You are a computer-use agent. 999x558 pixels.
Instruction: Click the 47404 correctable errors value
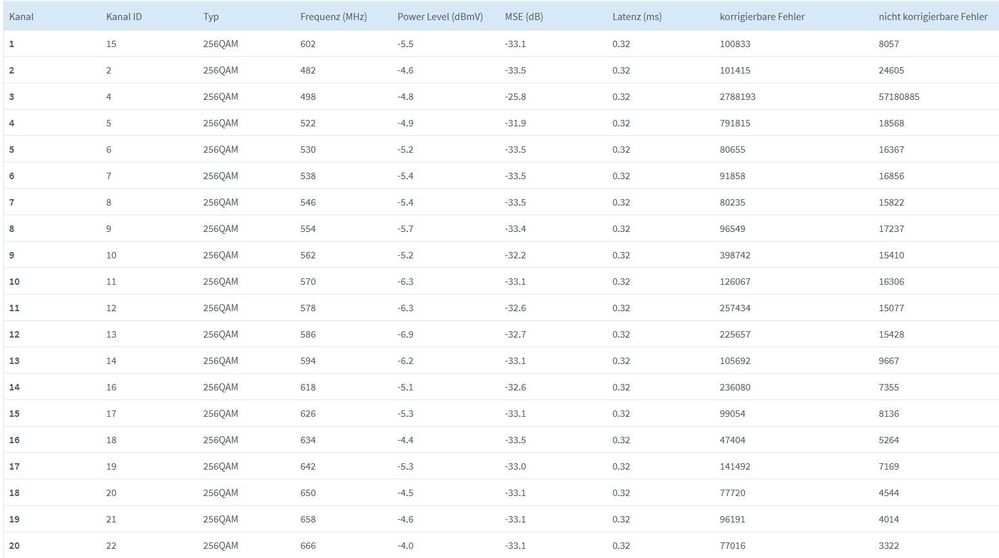pyautogui.click(x=734, y=440)
